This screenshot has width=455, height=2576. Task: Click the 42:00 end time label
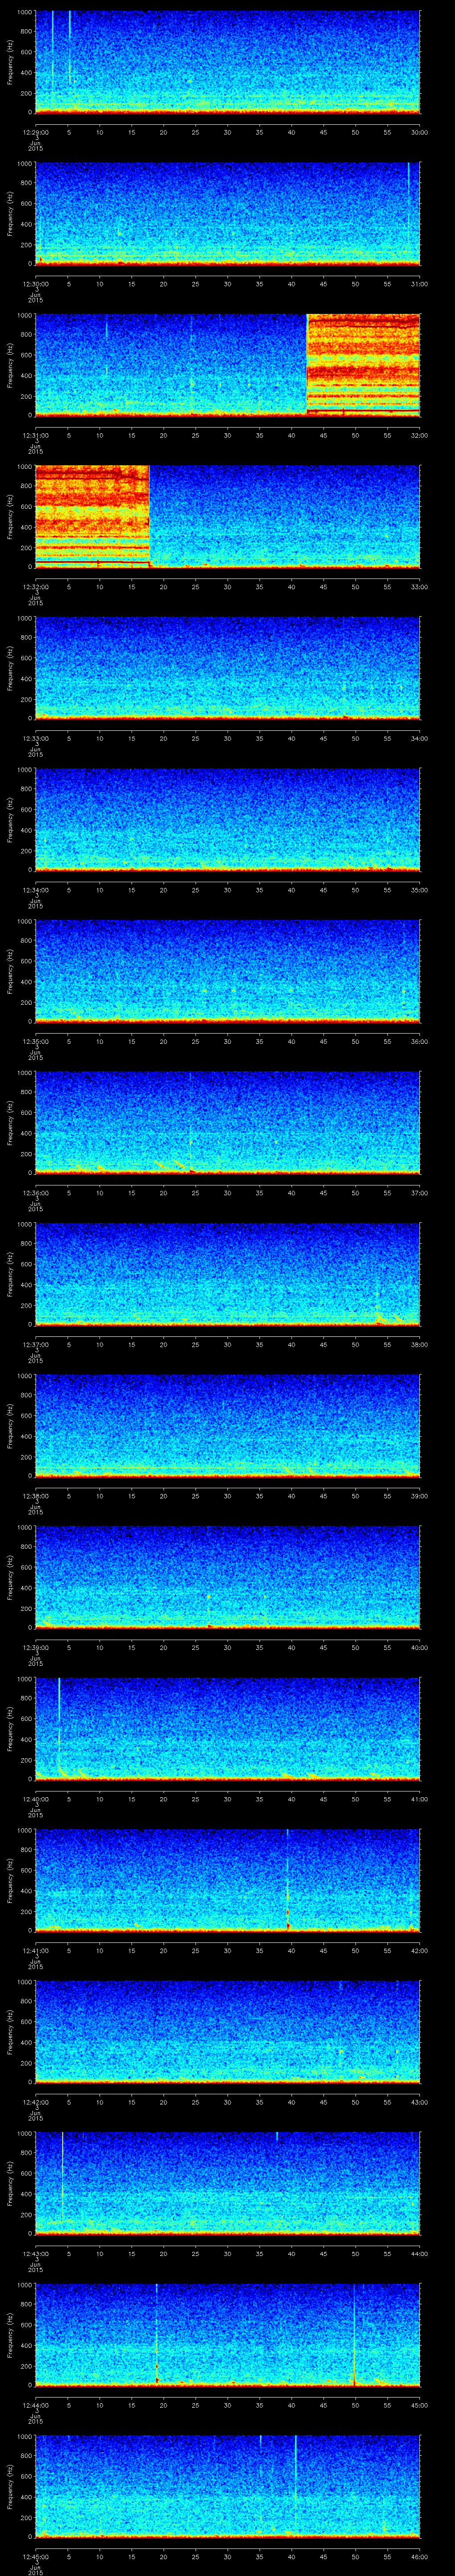[420, 1950]
